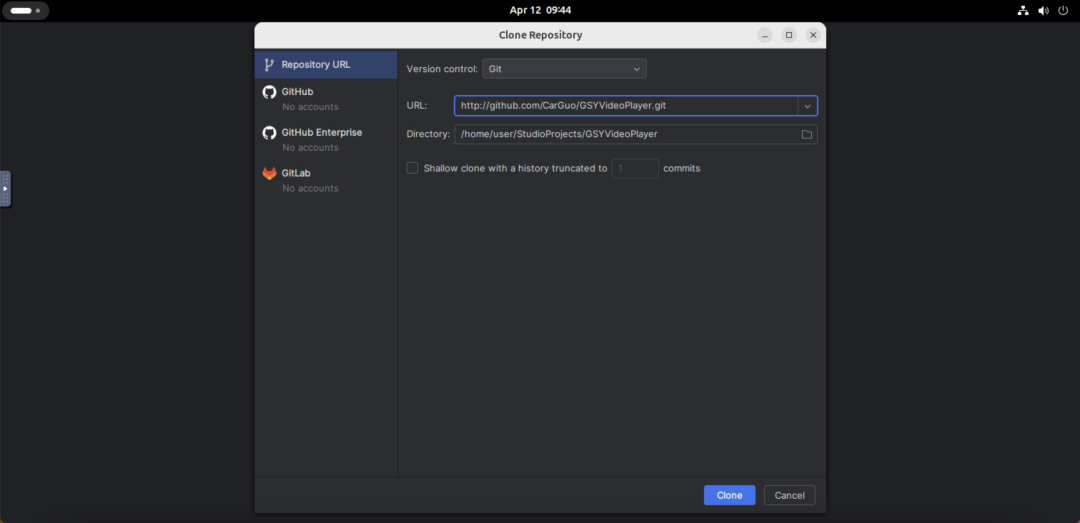Click the GitHub Enterprise octocat icon

[269, 132]
